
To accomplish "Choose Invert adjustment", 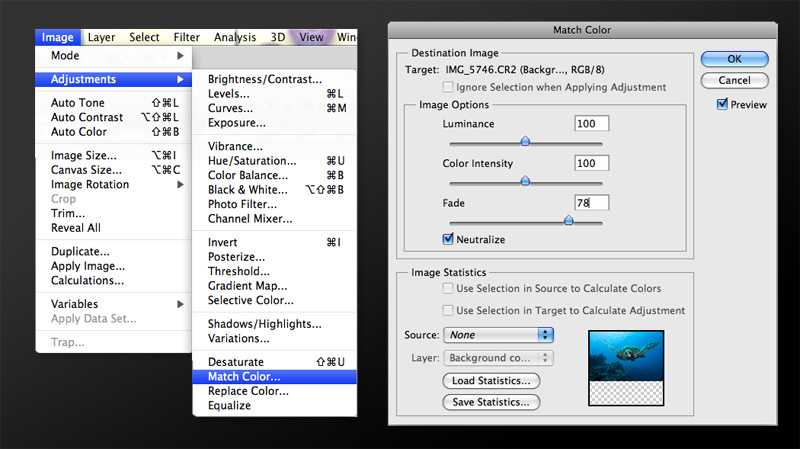I will (x=274, y=242).
